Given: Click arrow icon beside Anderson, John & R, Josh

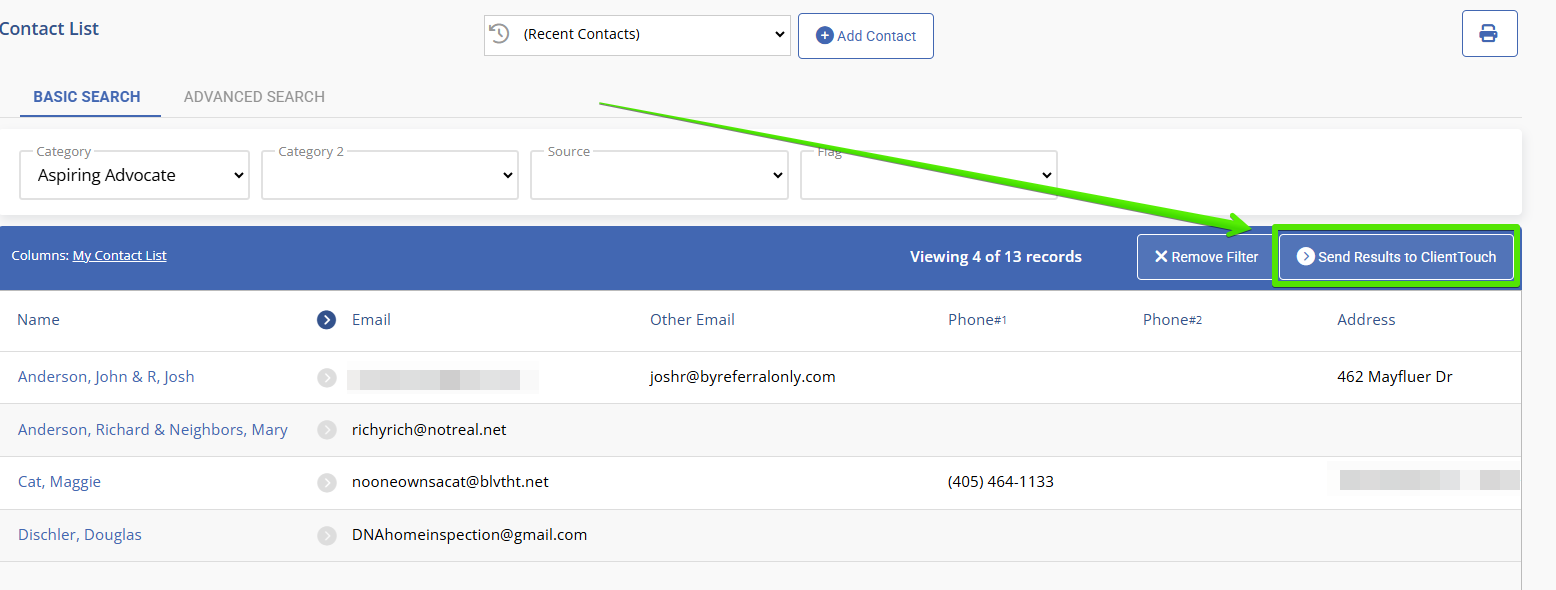Looking at the screenshot, I should [326, 377].
